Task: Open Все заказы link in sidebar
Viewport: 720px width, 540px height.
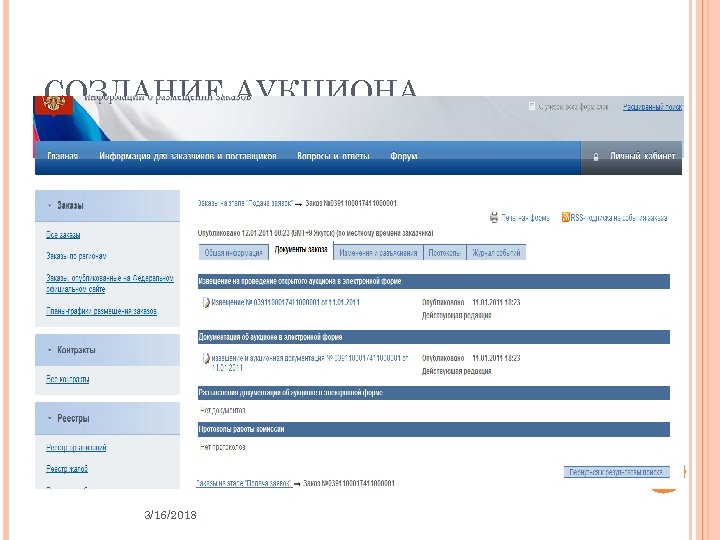Action: pyautogui.click(x=63, y=235)
